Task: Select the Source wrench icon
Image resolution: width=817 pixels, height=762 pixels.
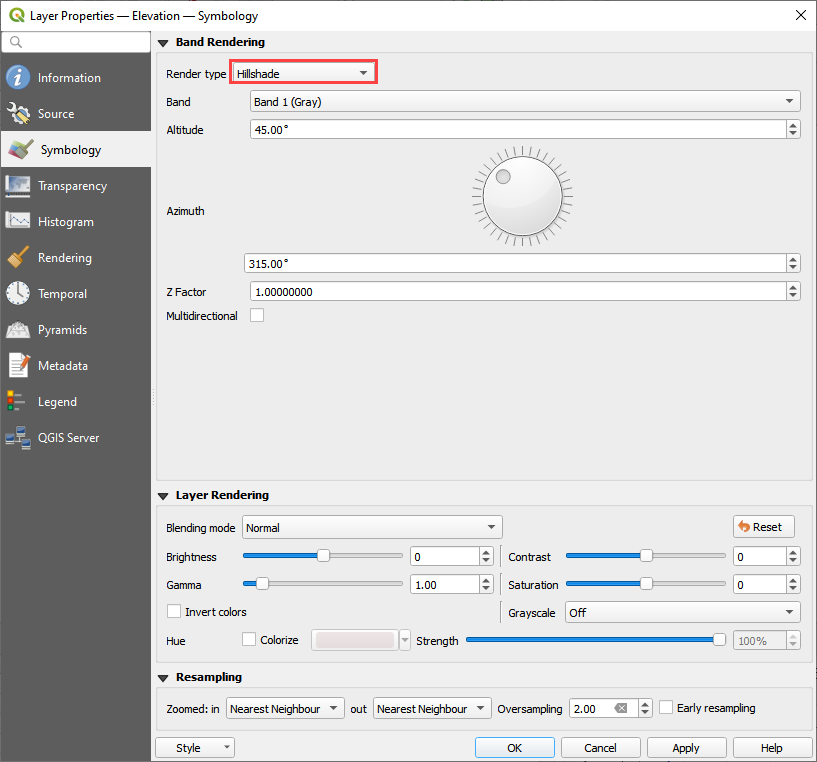Action: 18,114
